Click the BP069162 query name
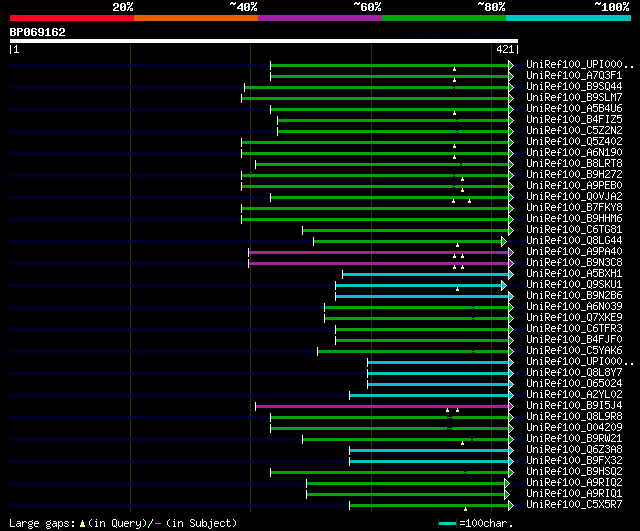The height and width of the screenshot is (531, 640). 38,32
